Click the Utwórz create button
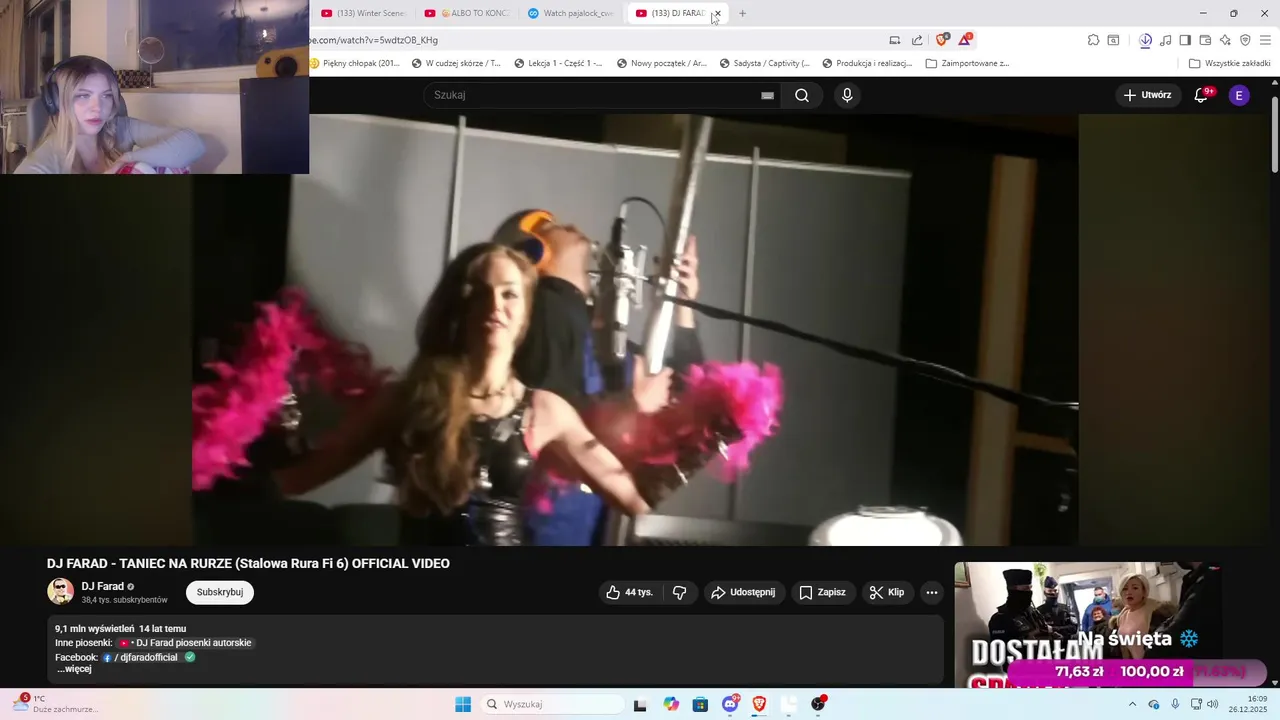The width and height of the screenshot is (1280, 720). [x=1147, y=95]
